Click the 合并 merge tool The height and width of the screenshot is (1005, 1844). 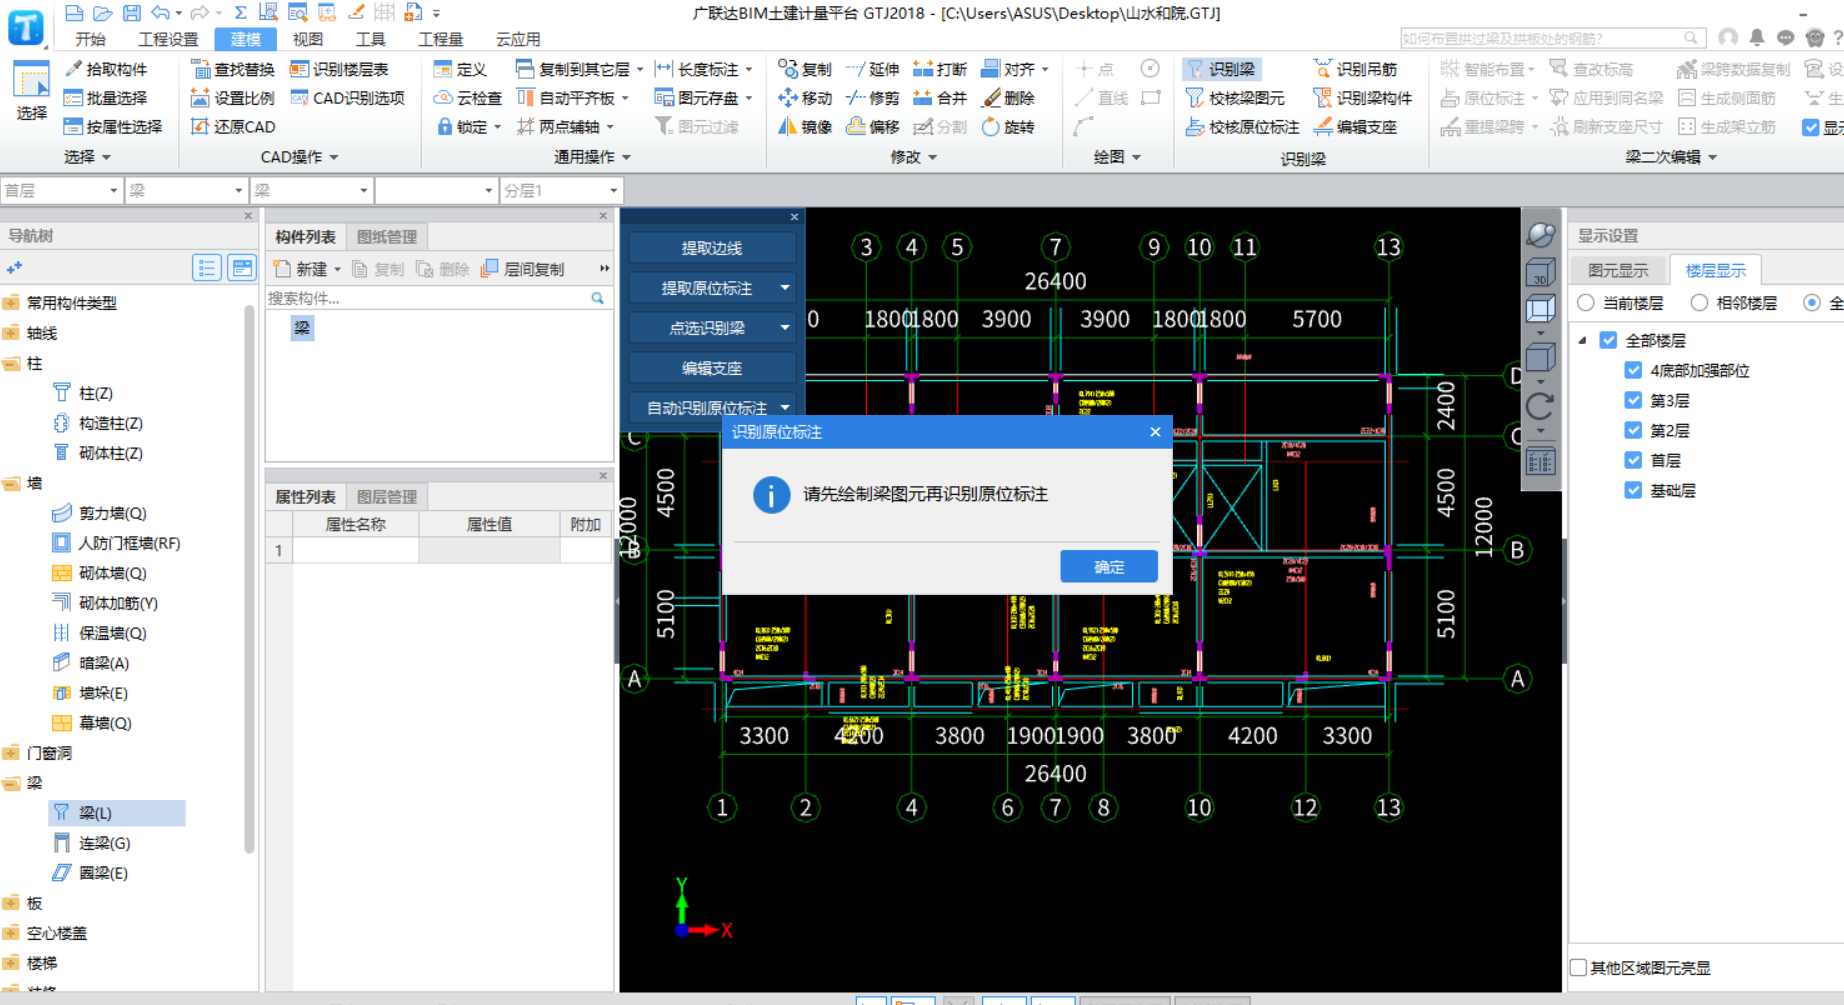(x=940, y=98)
